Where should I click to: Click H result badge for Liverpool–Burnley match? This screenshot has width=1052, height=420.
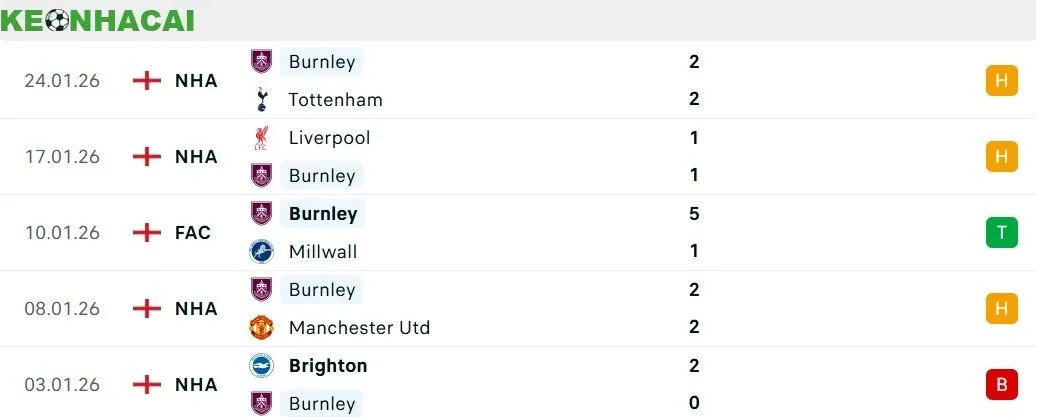[x=1001, y=157]
